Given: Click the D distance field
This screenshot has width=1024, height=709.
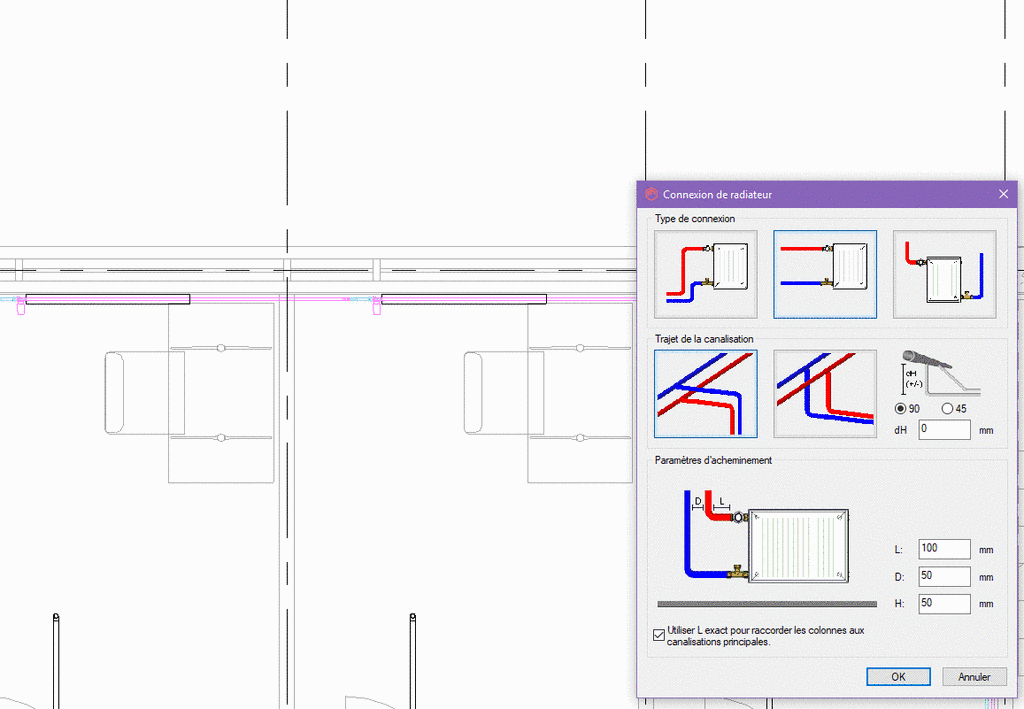Looking at the screenshot, I should 944,577.
